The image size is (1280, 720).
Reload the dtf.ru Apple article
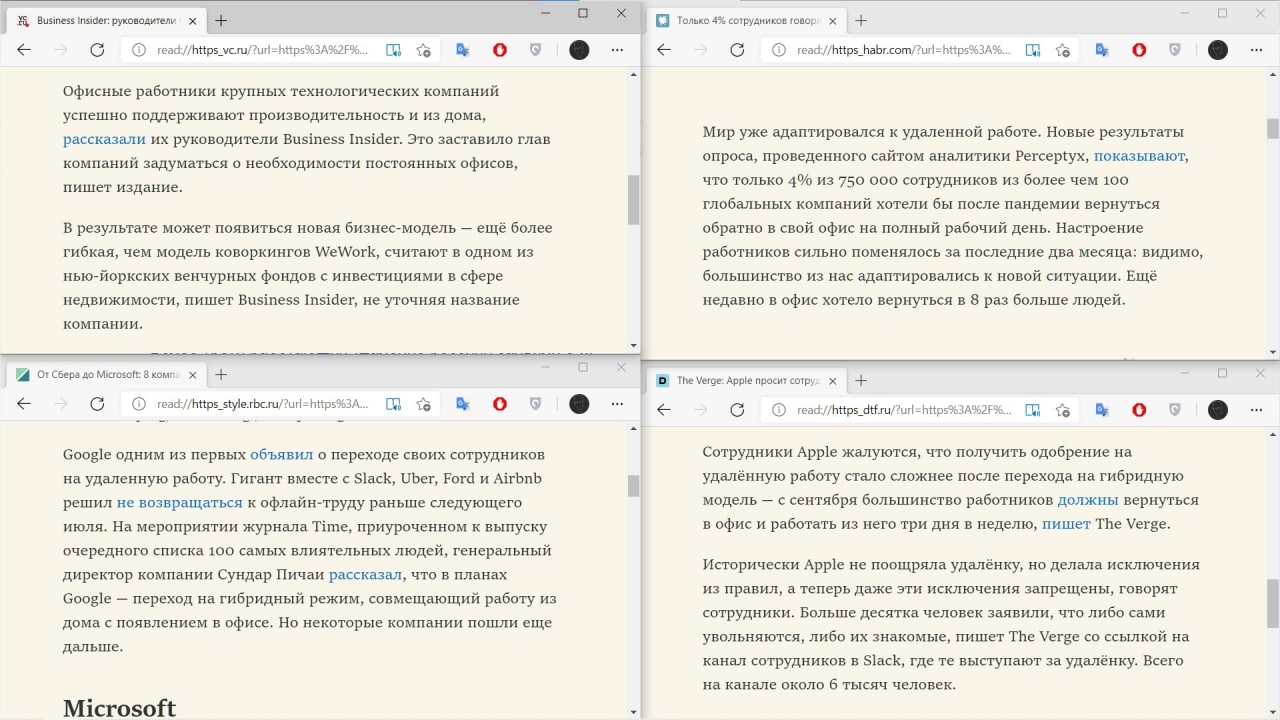(x=737, y=410)
